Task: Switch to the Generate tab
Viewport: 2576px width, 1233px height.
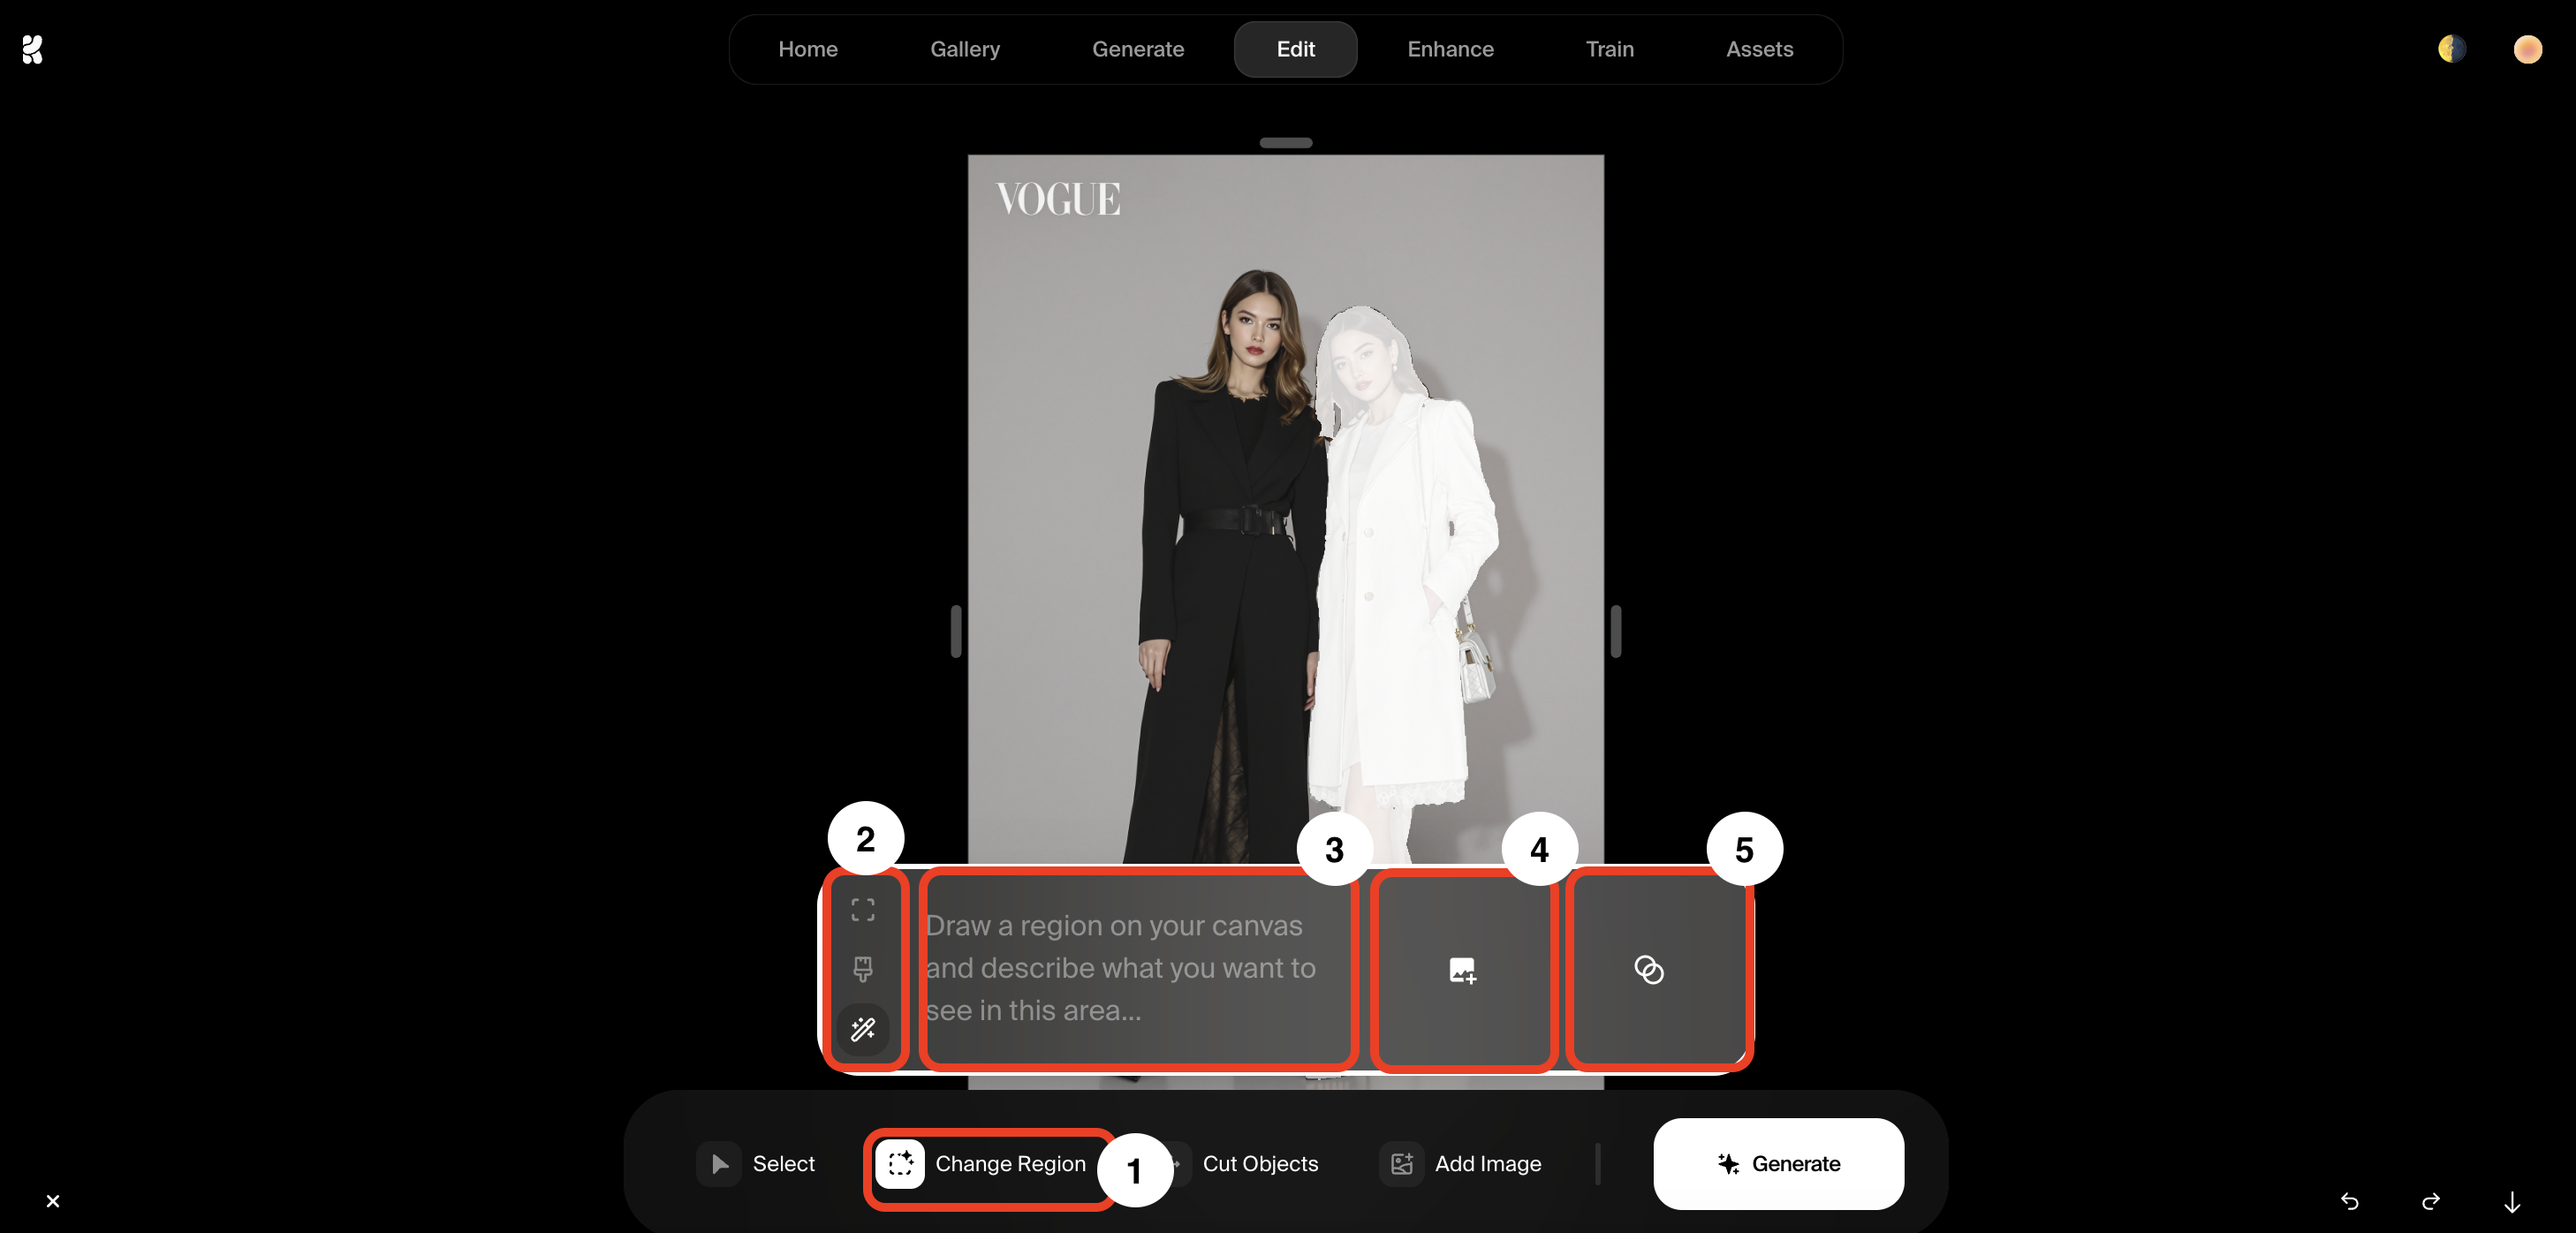Action: click(1139, 49)
